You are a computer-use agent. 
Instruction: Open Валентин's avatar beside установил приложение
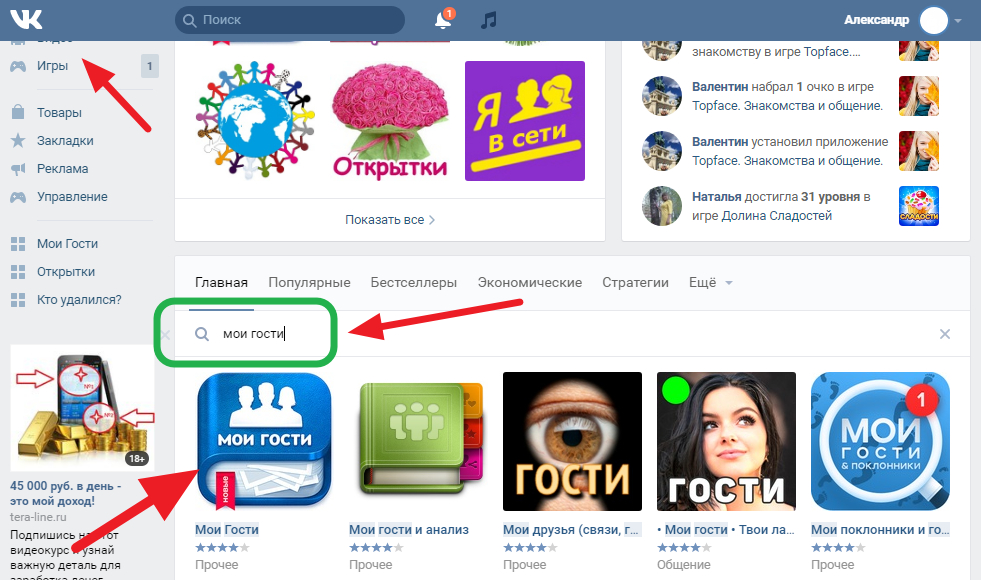pyautogui.click(x=662, y=151)
